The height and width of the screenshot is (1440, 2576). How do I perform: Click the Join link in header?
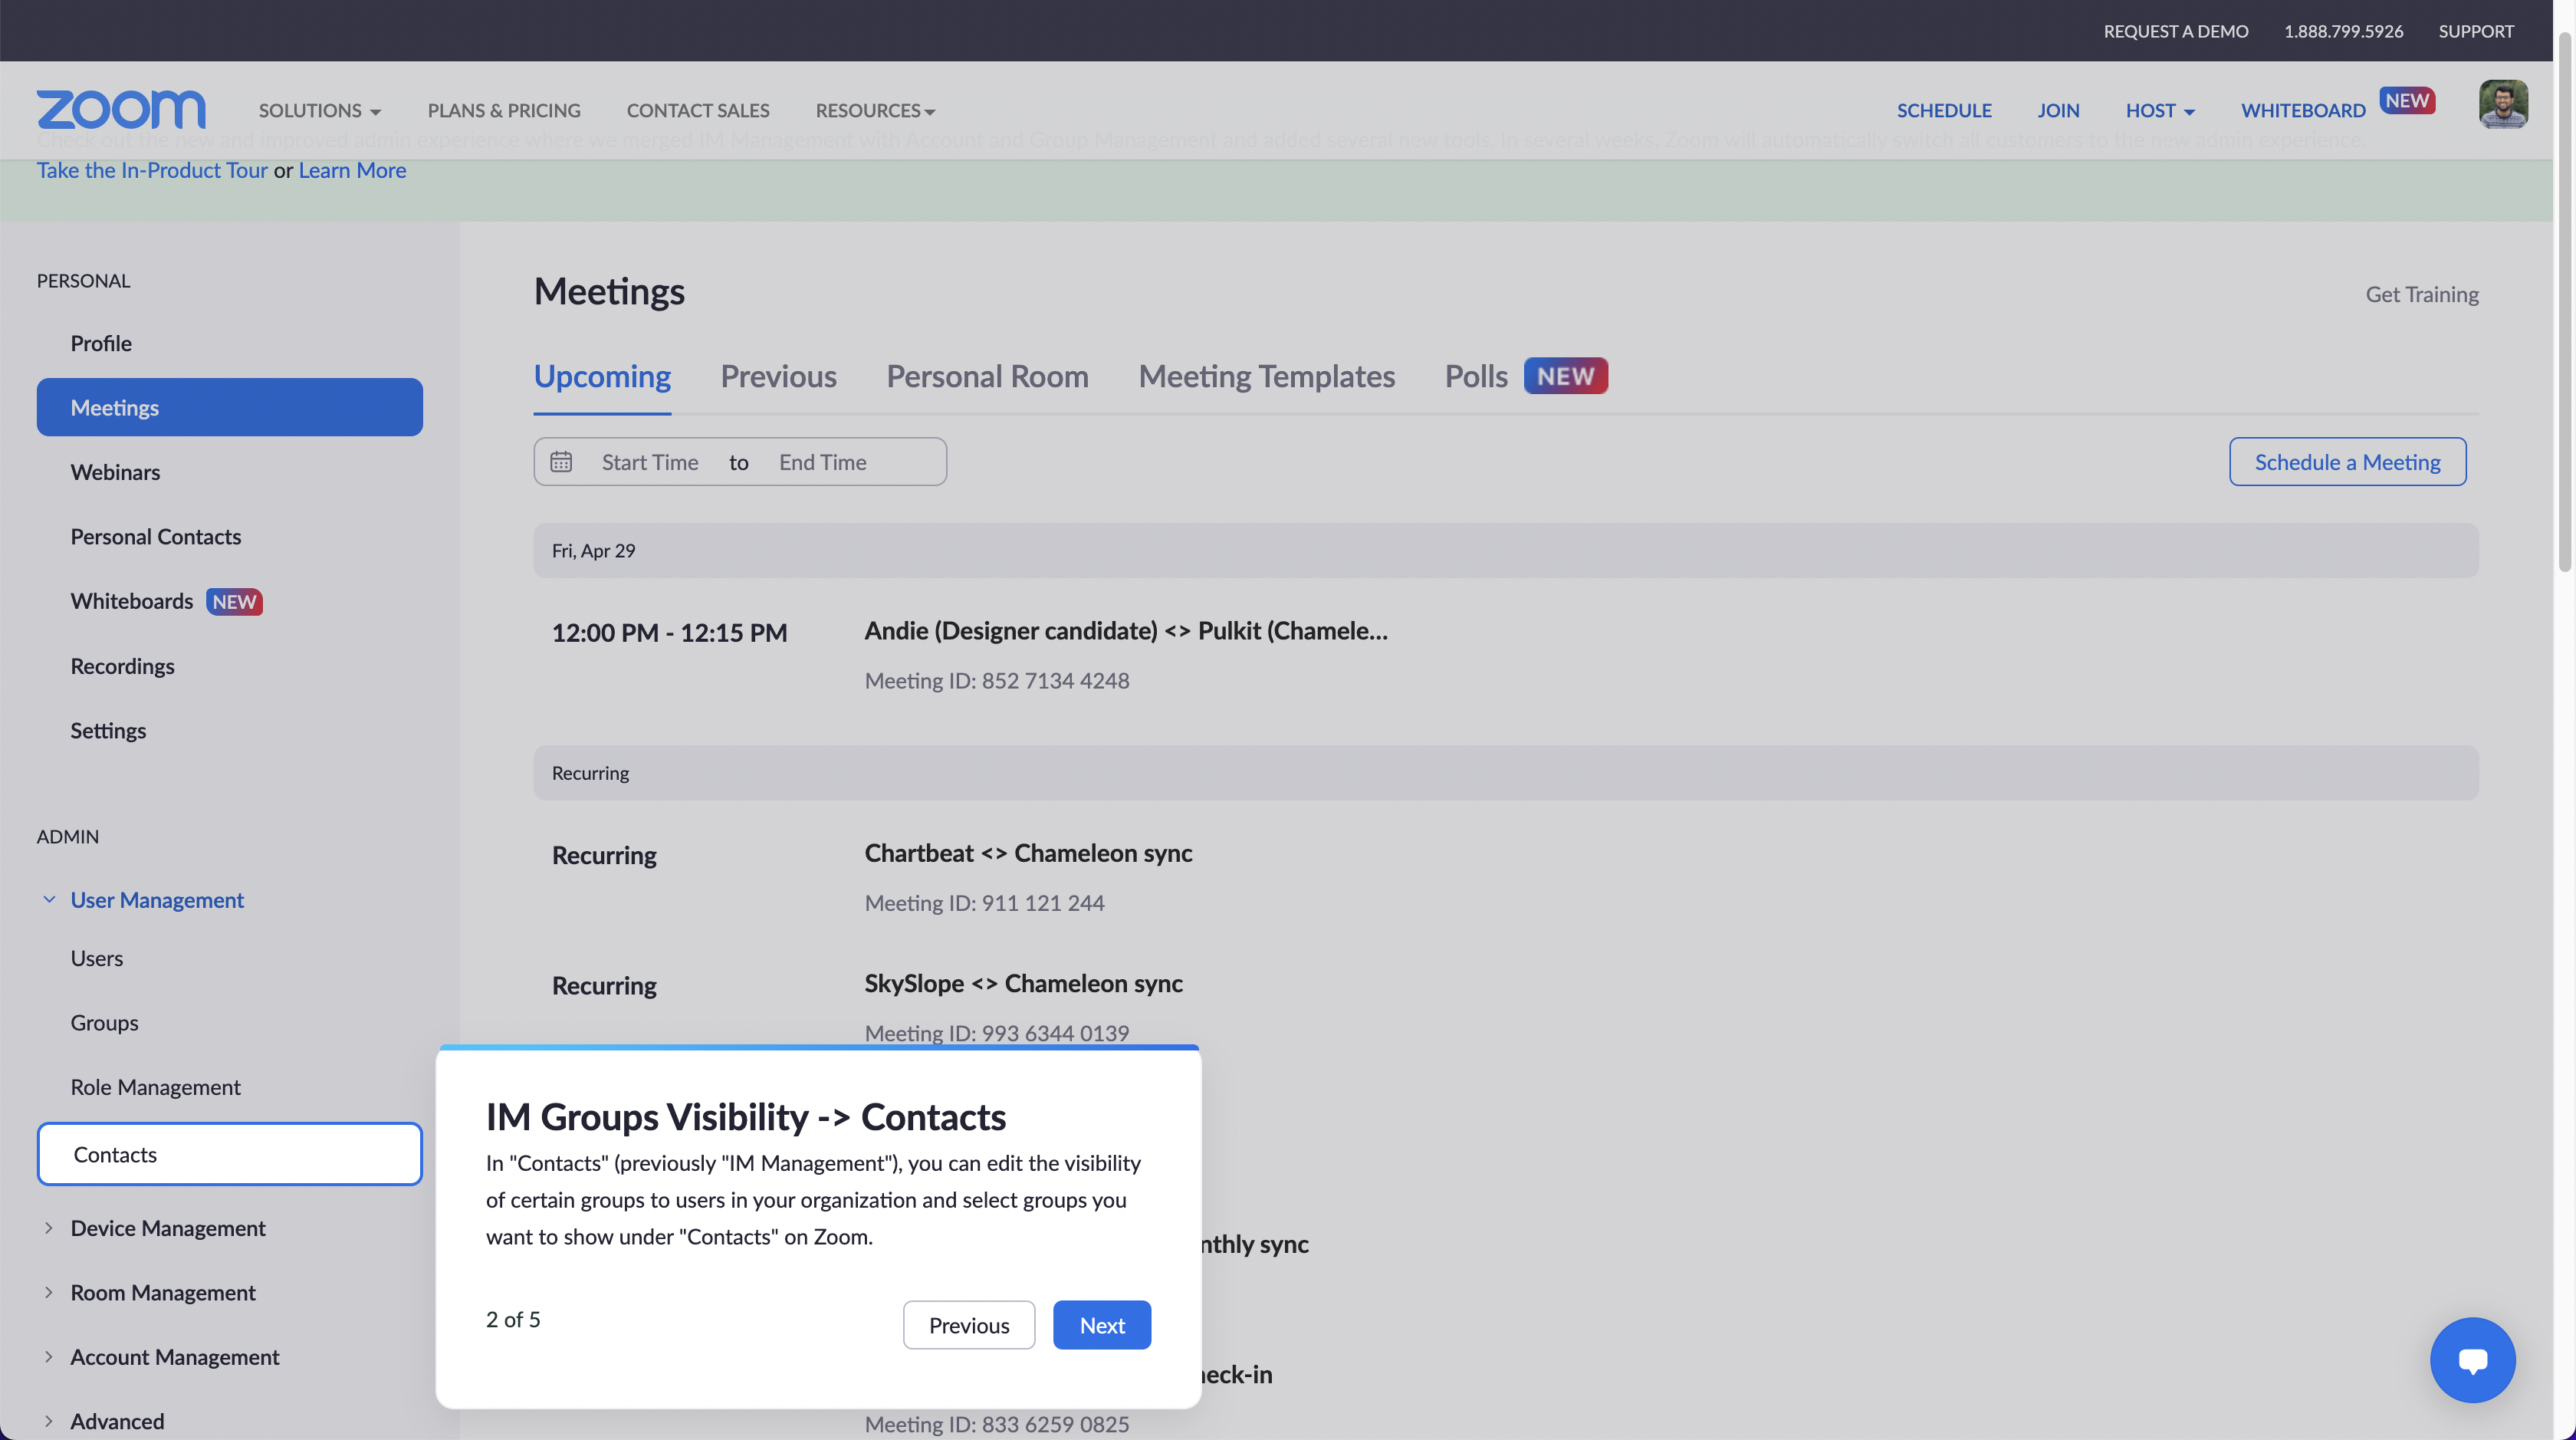pyautogui.click(x=2058, y=110)
